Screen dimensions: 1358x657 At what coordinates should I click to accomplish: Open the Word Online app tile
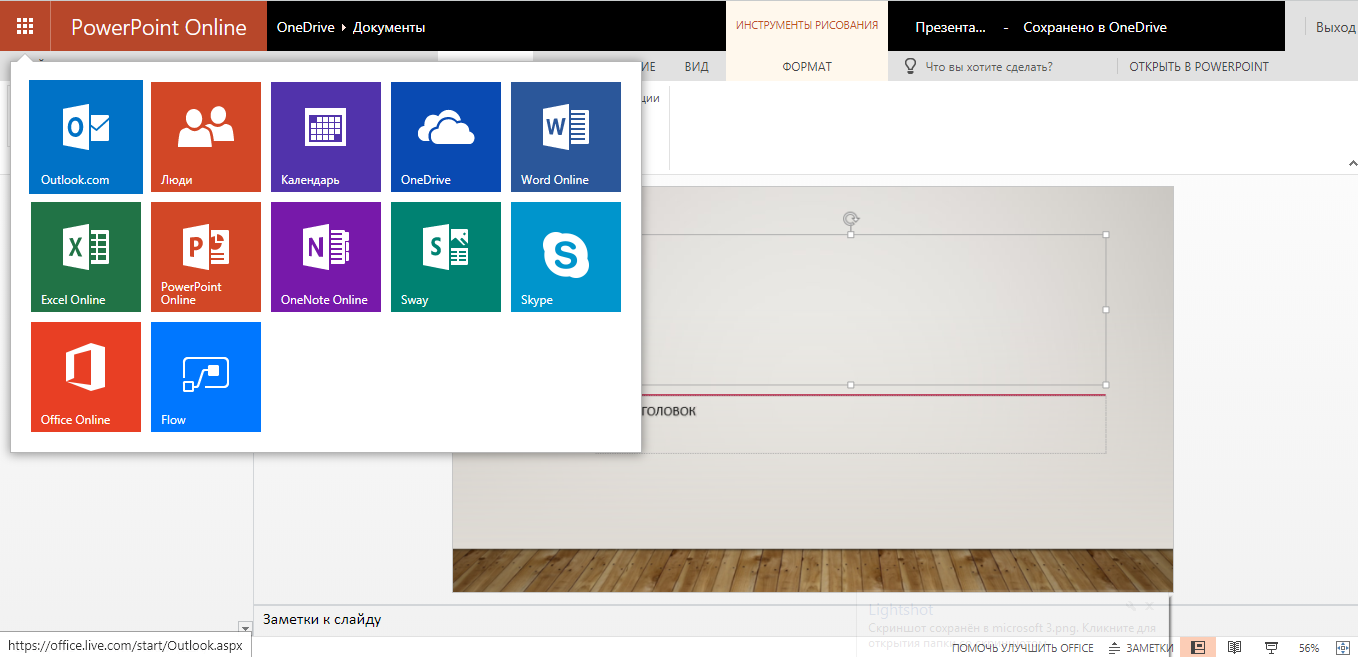click(565, 137)
